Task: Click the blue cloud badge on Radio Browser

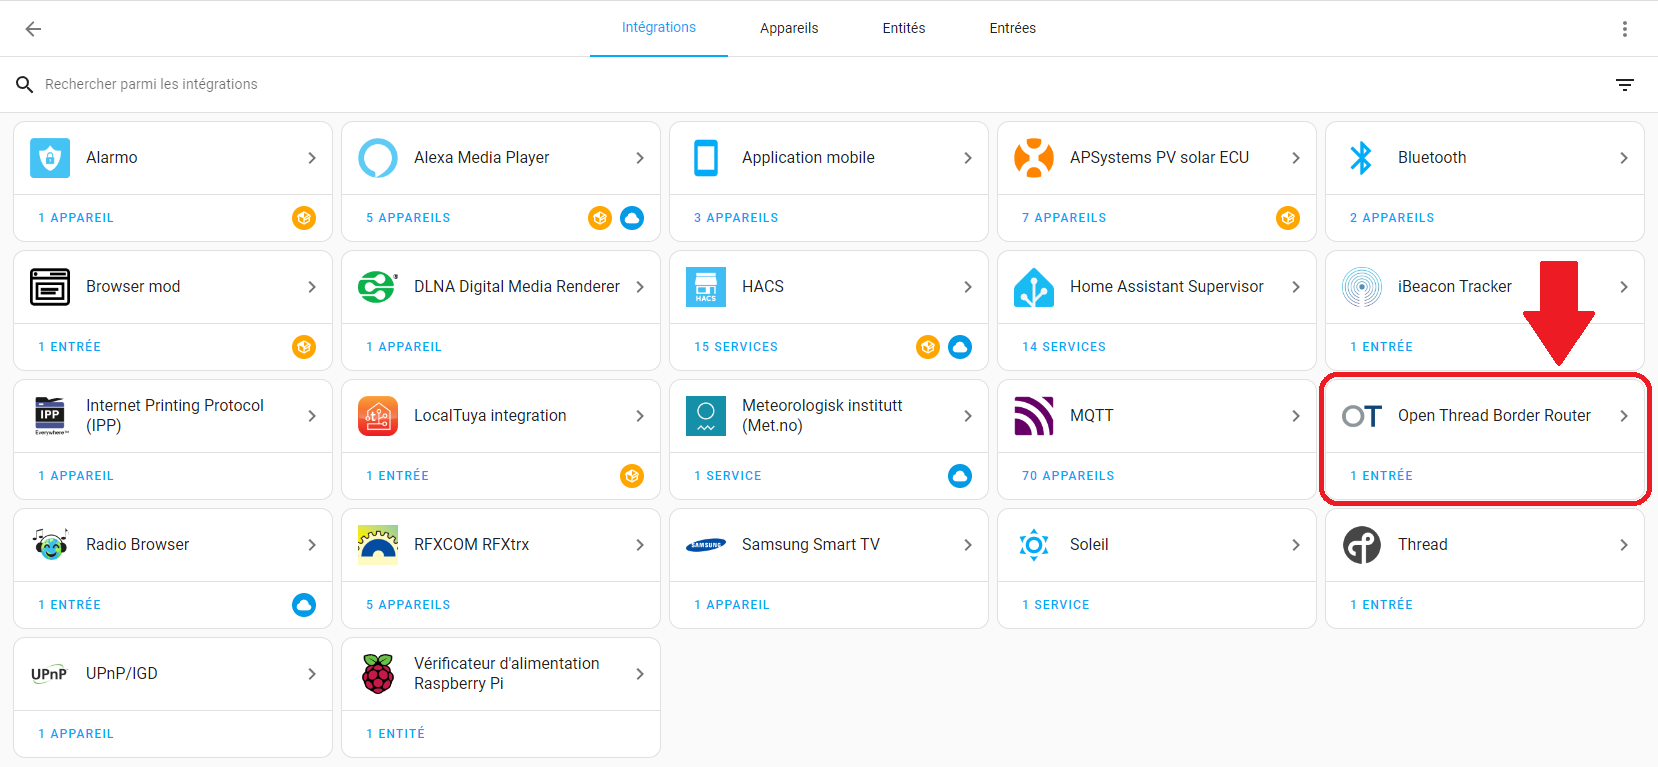Action: tap(304, 605)
